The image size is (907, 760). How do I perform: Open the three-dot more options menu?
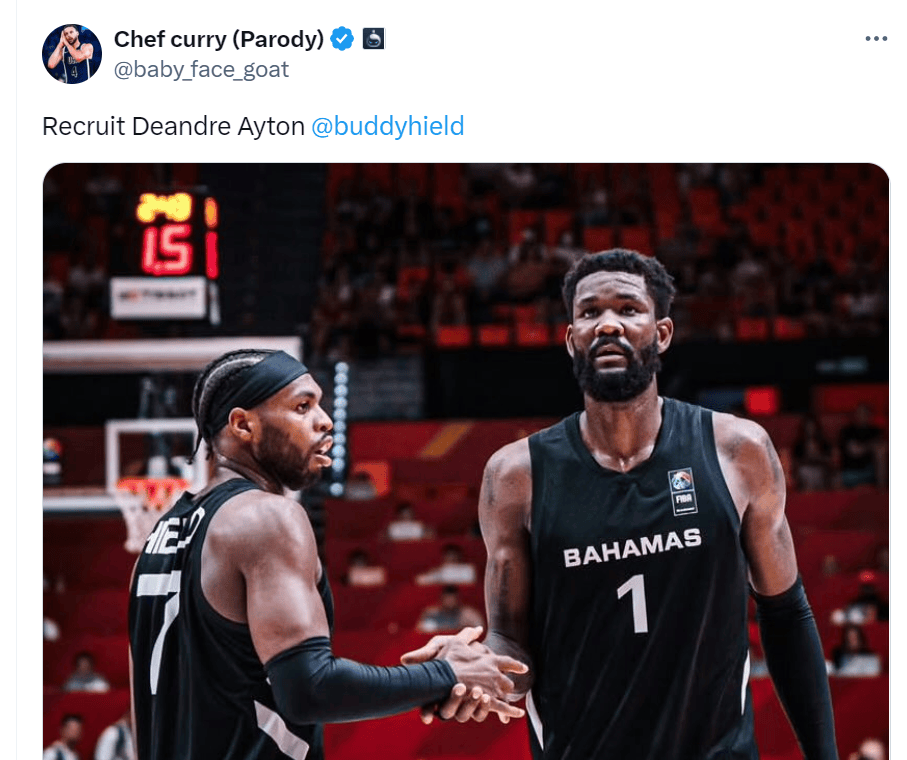(x=876, y=39)
